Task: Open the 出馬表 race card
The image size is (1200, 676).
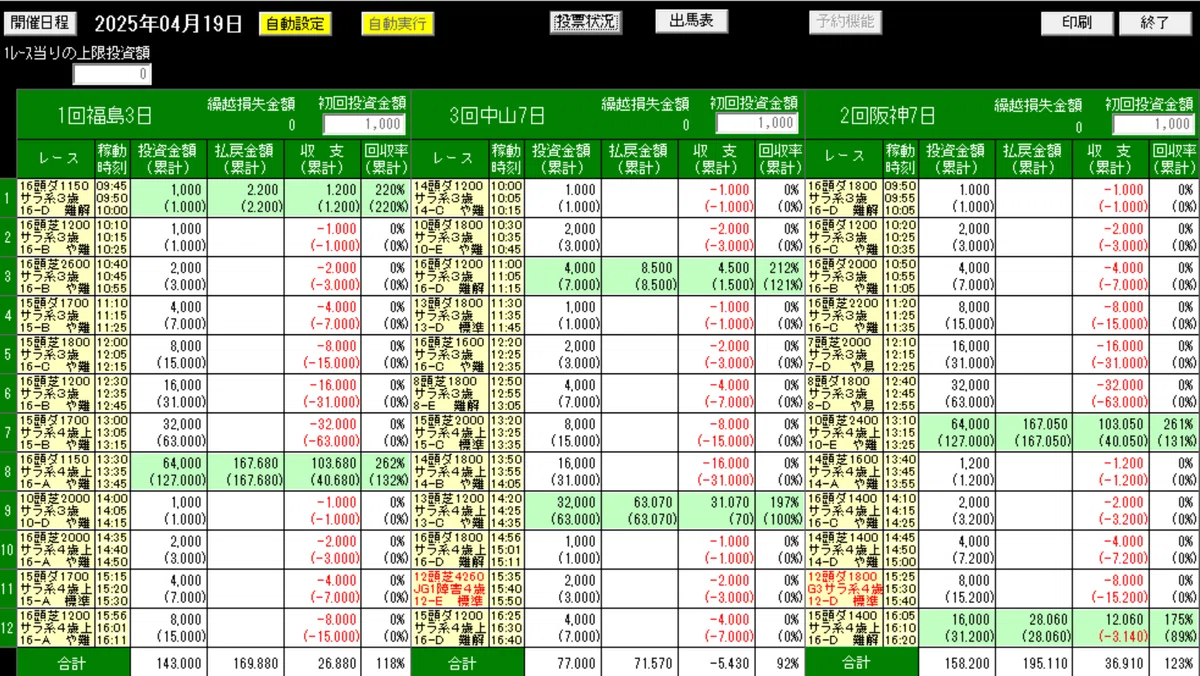Action: 691,22
